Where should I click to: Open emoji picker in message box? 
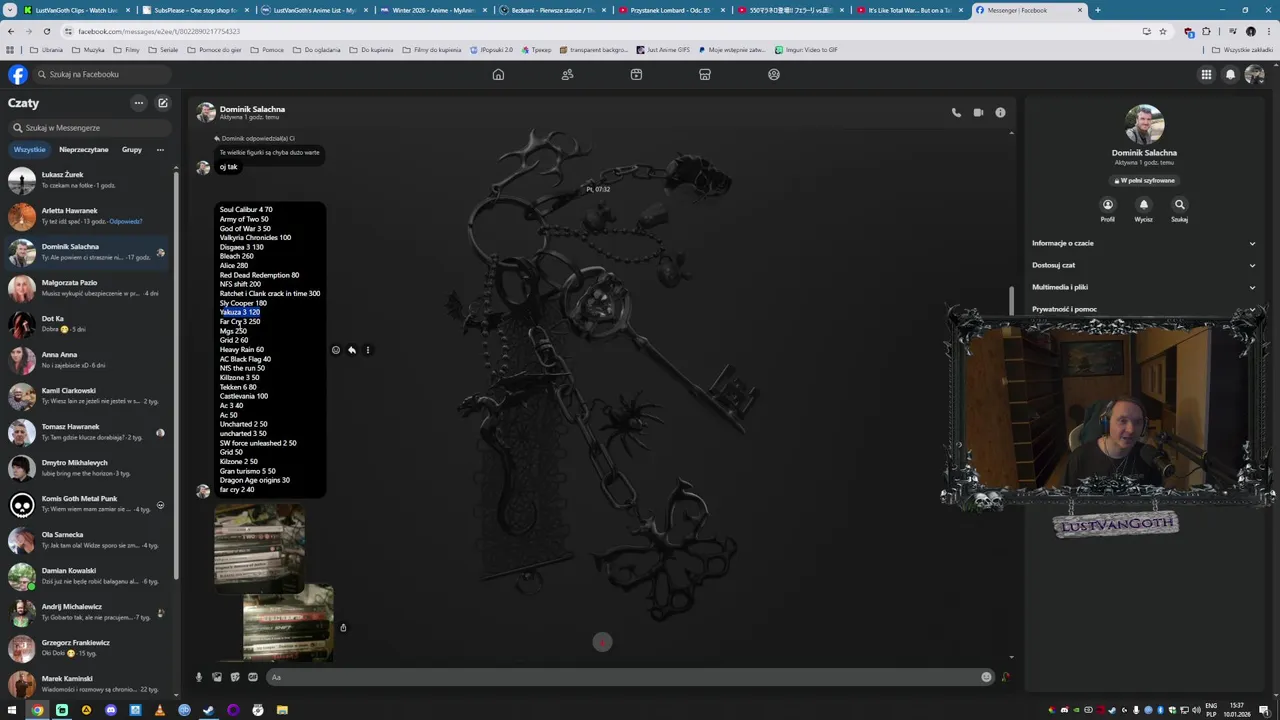point(986,677)
